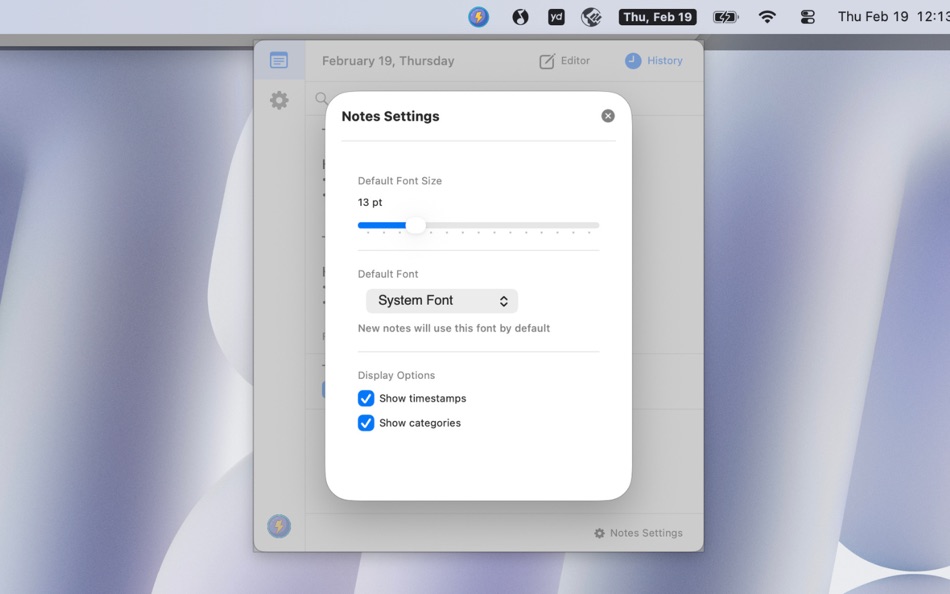The image size is (950, 594).
Task: Open the notes list panel icon
Action: pos(279,59)
